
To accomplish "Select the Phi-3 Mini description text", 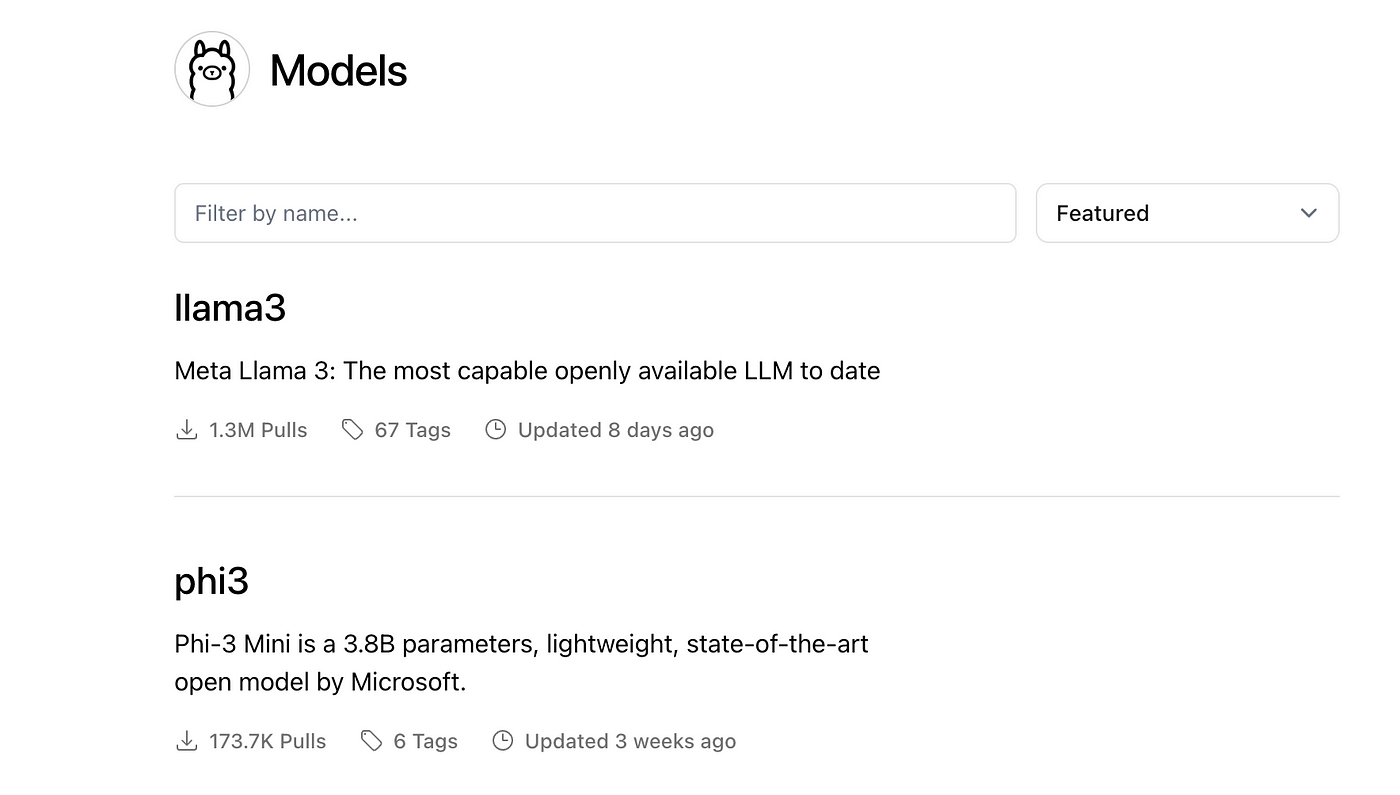I will pos(521,663).
